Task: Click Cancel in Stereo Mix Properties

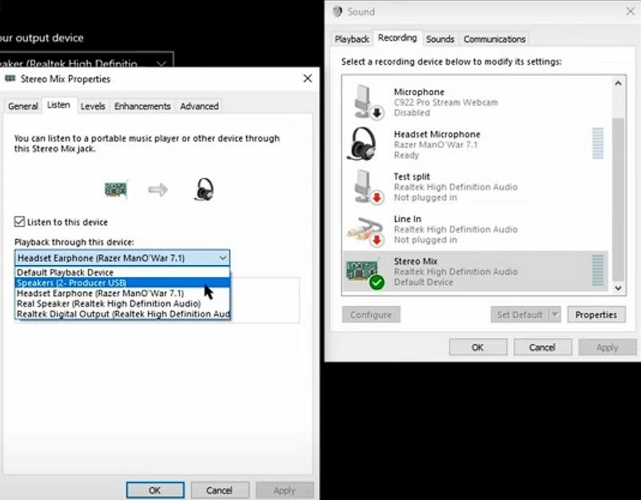Action: click(x=219, y=490)
